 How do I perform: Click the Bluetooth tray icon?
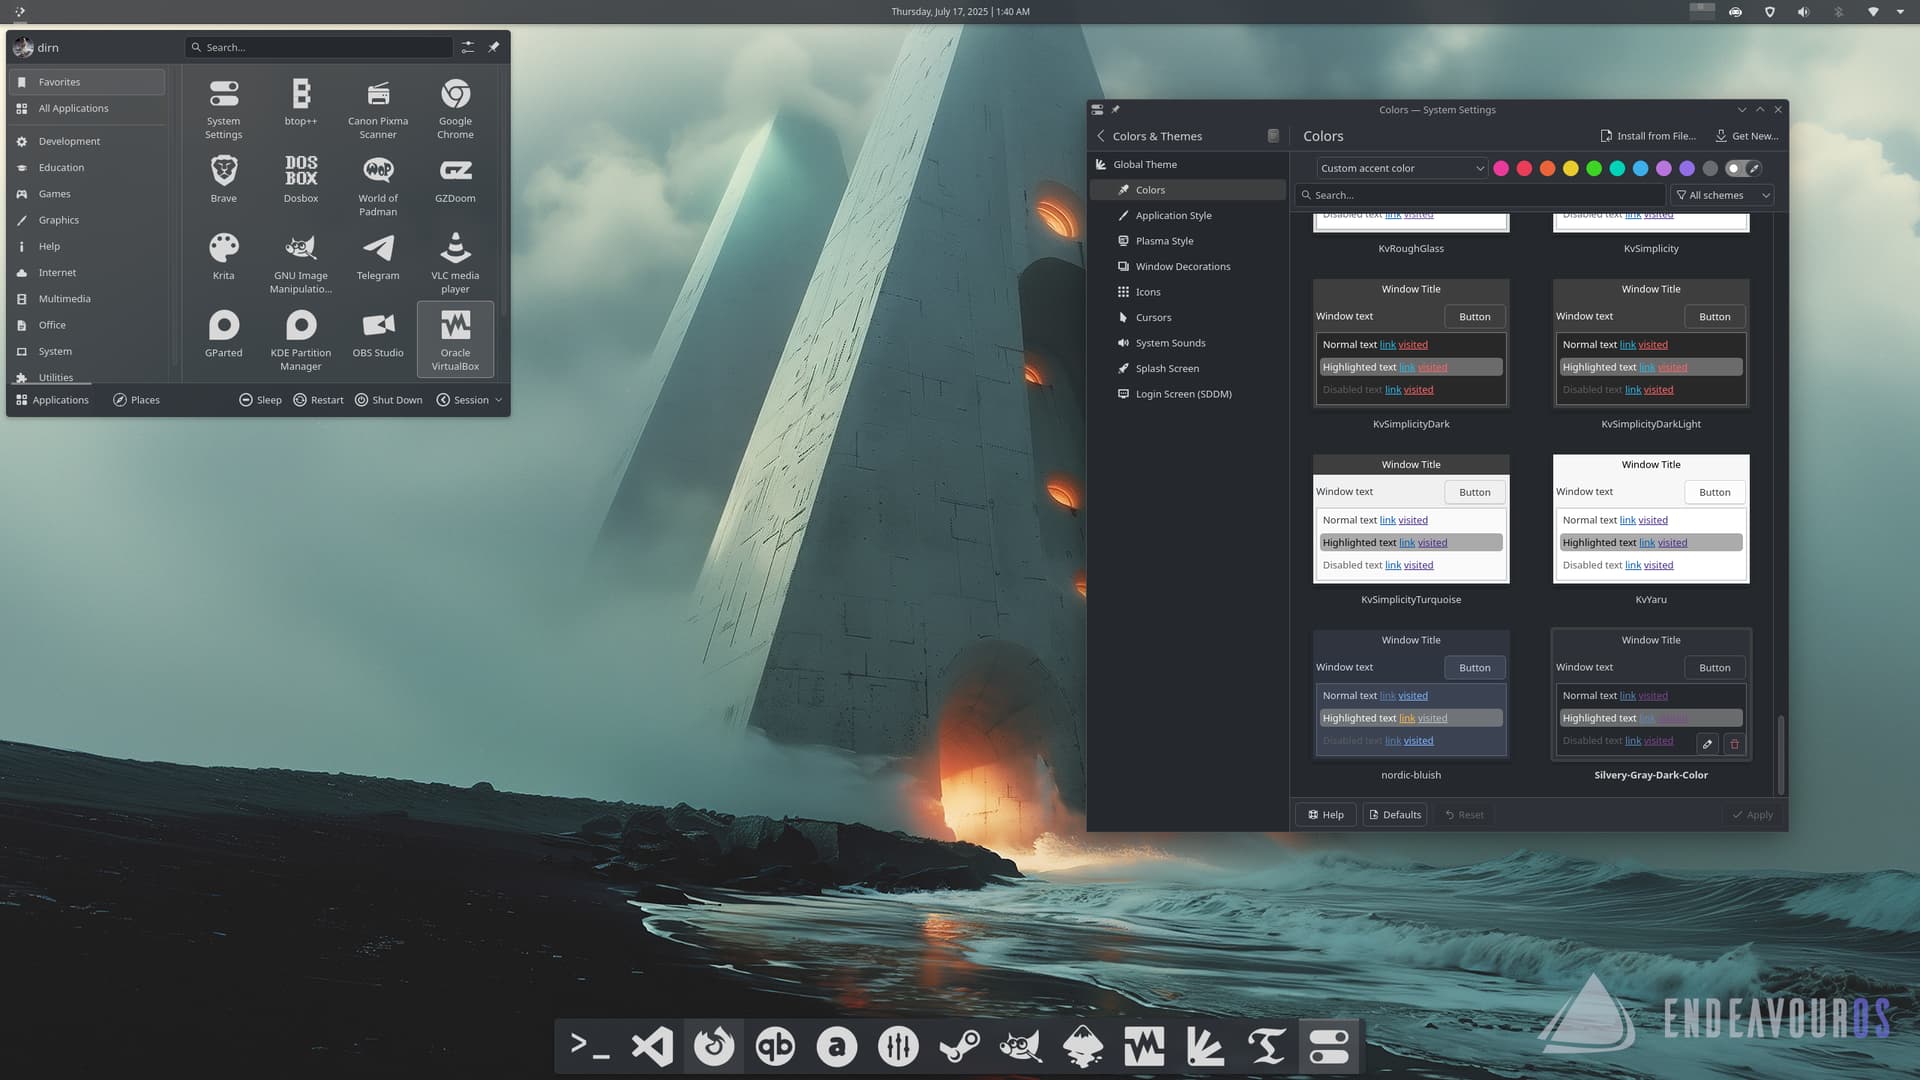pyautogui.click(x=1838, y=12)
